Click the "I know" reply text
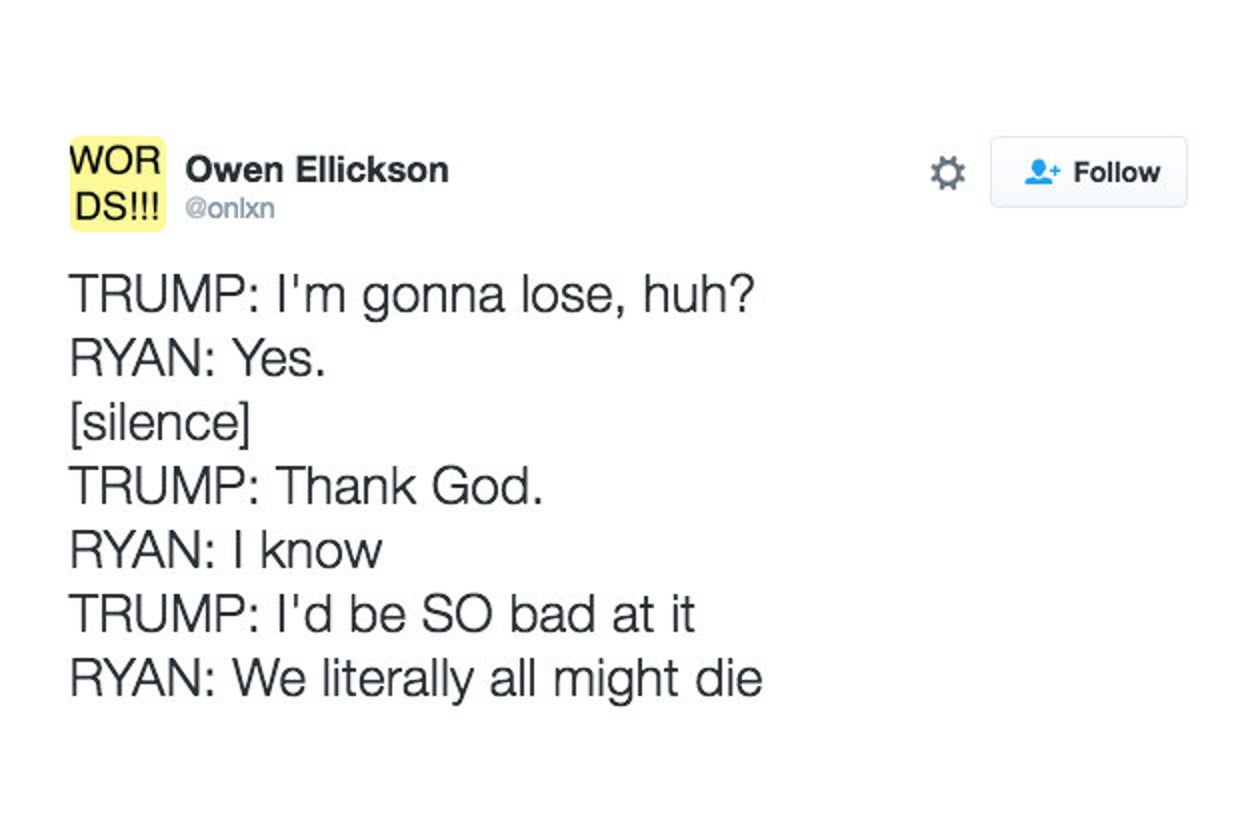The image size is (1250, 830). [307, 551]
